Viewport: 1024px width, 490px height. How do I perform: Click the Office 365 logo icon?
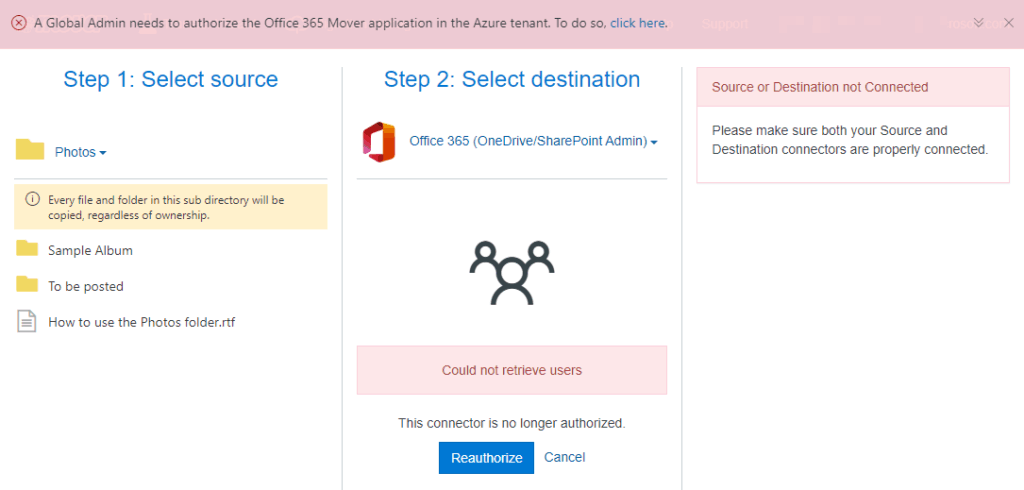coord(379,142)
